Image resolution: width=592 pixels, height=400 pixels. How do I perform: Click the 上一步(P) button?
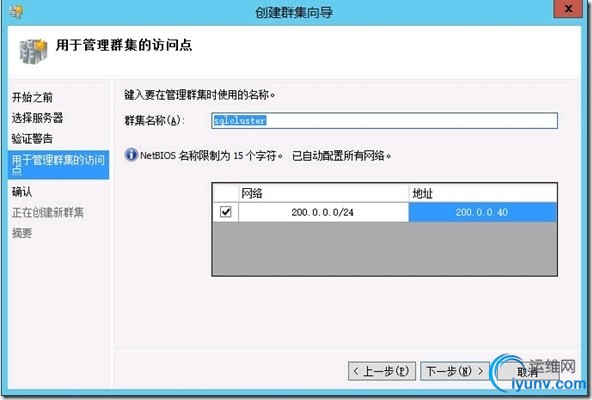pos(382,371)
